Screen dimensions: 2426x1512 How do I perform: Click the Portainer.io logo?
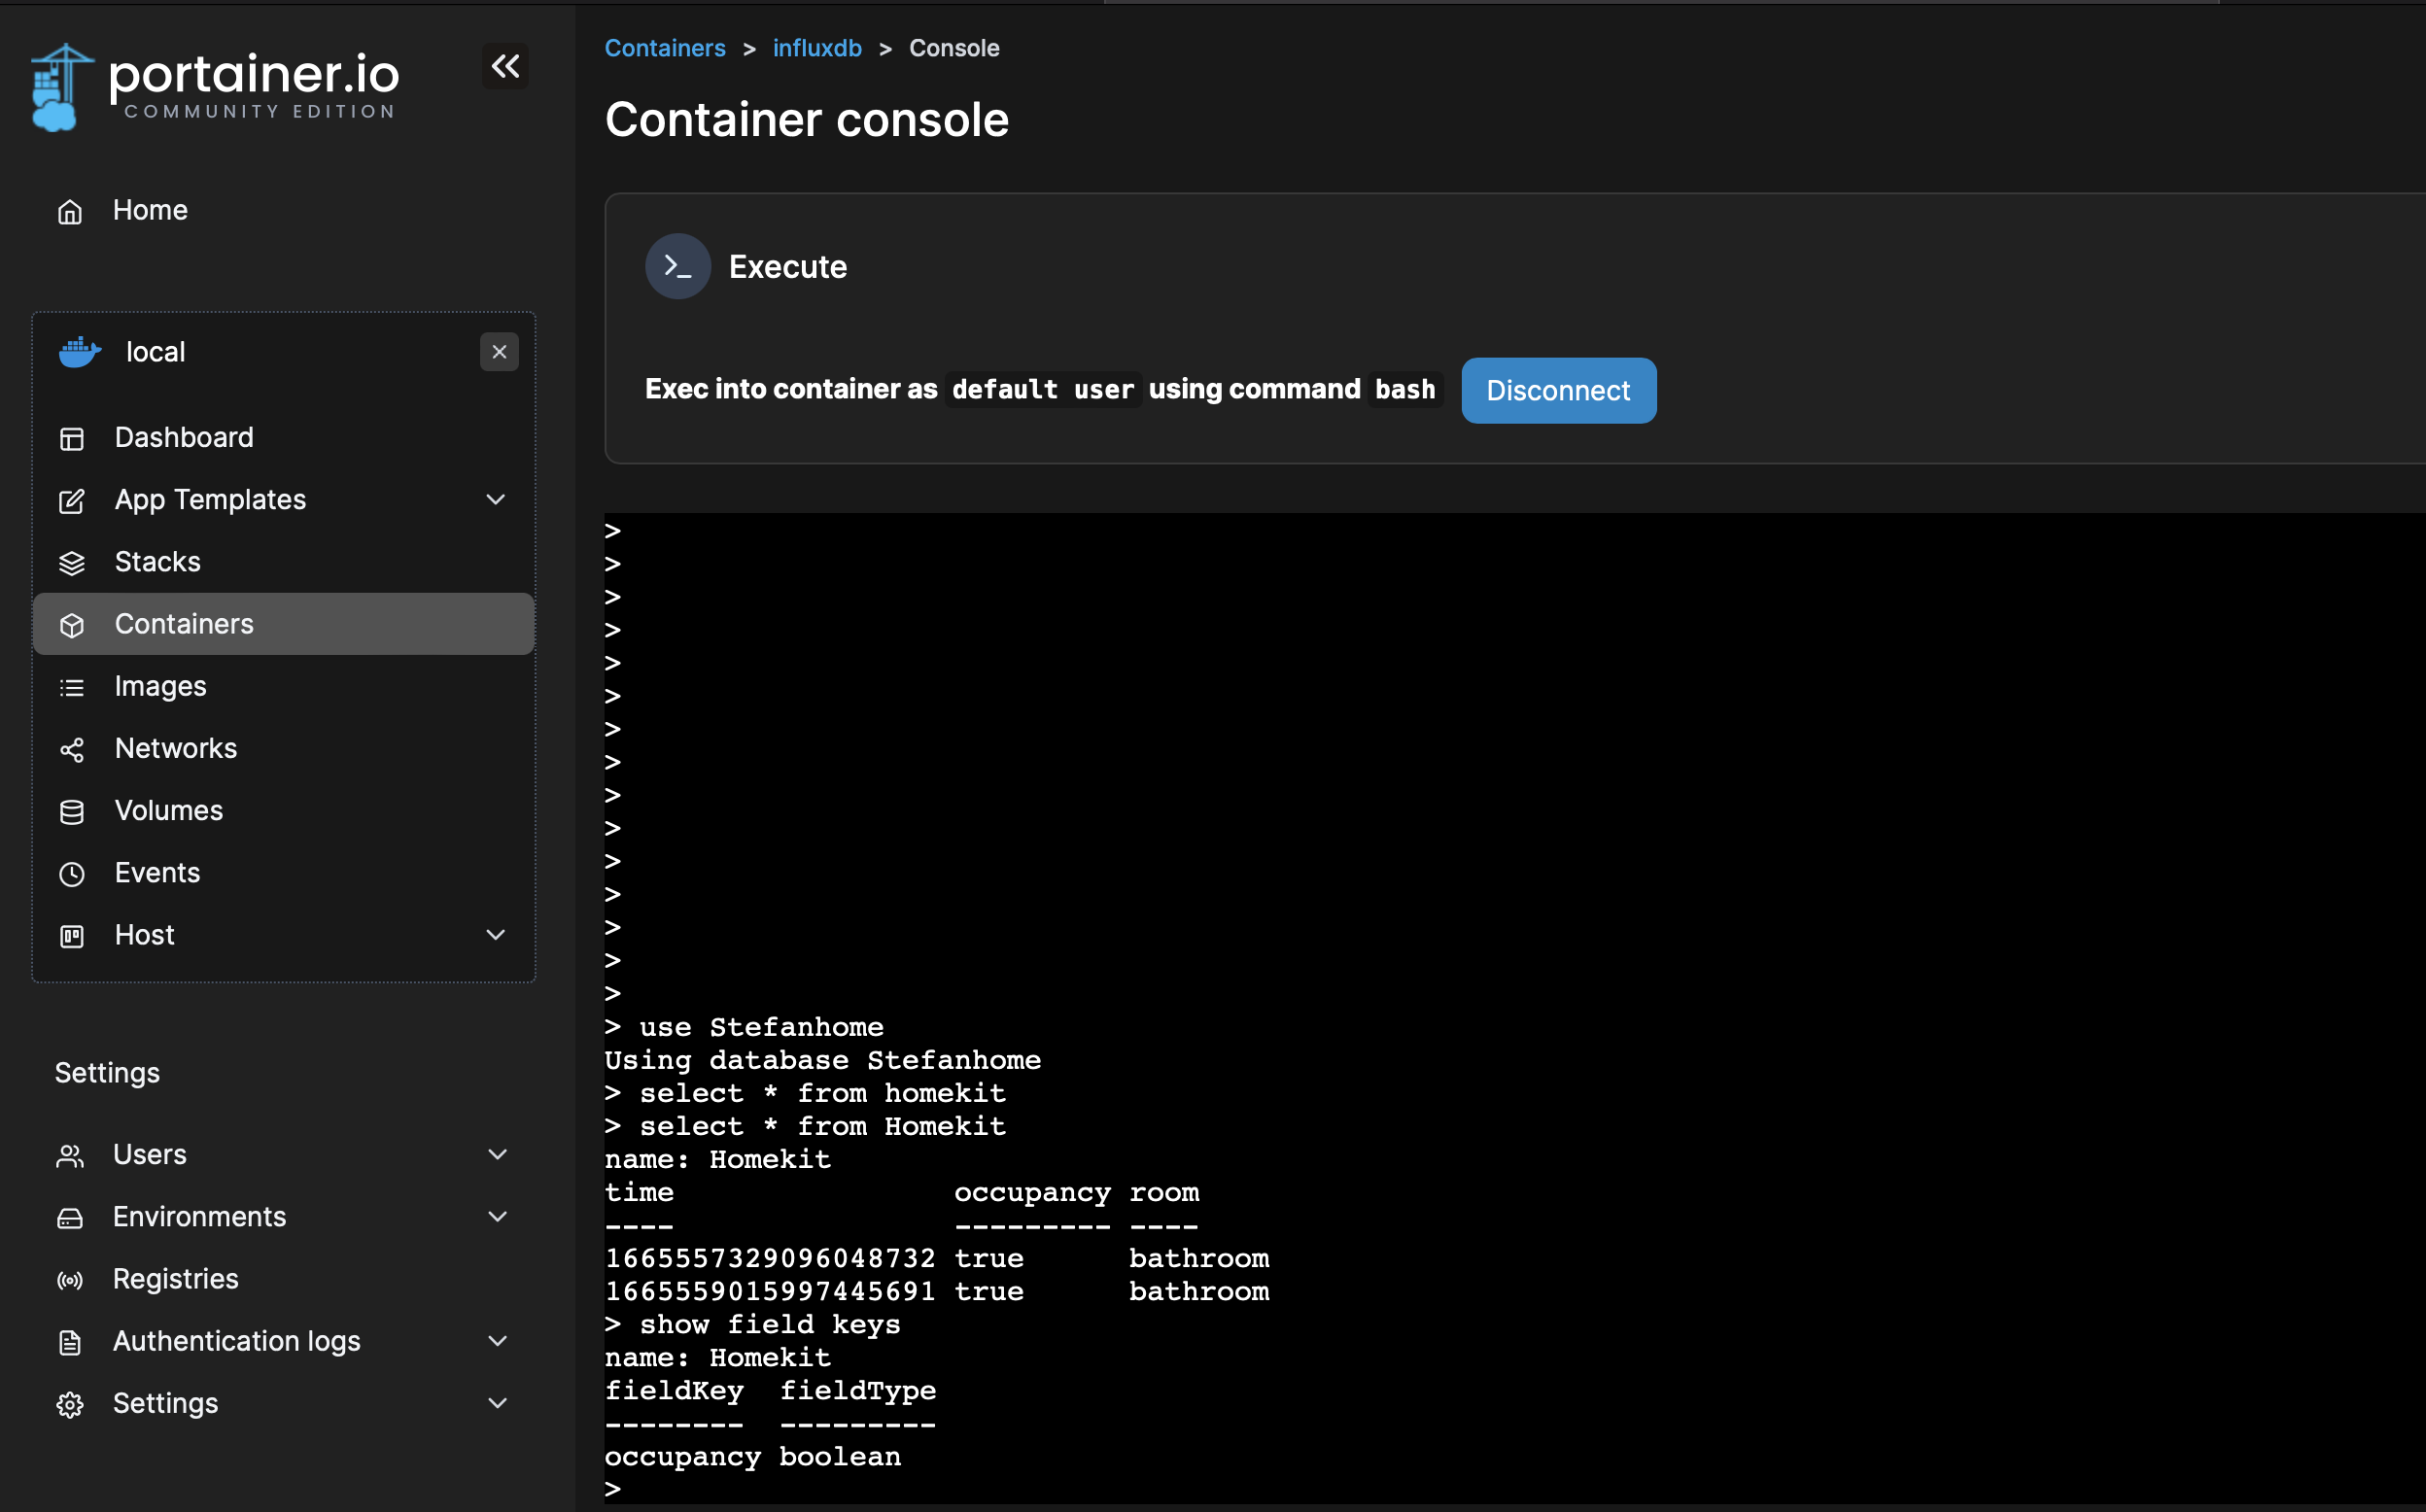[215, 86]
